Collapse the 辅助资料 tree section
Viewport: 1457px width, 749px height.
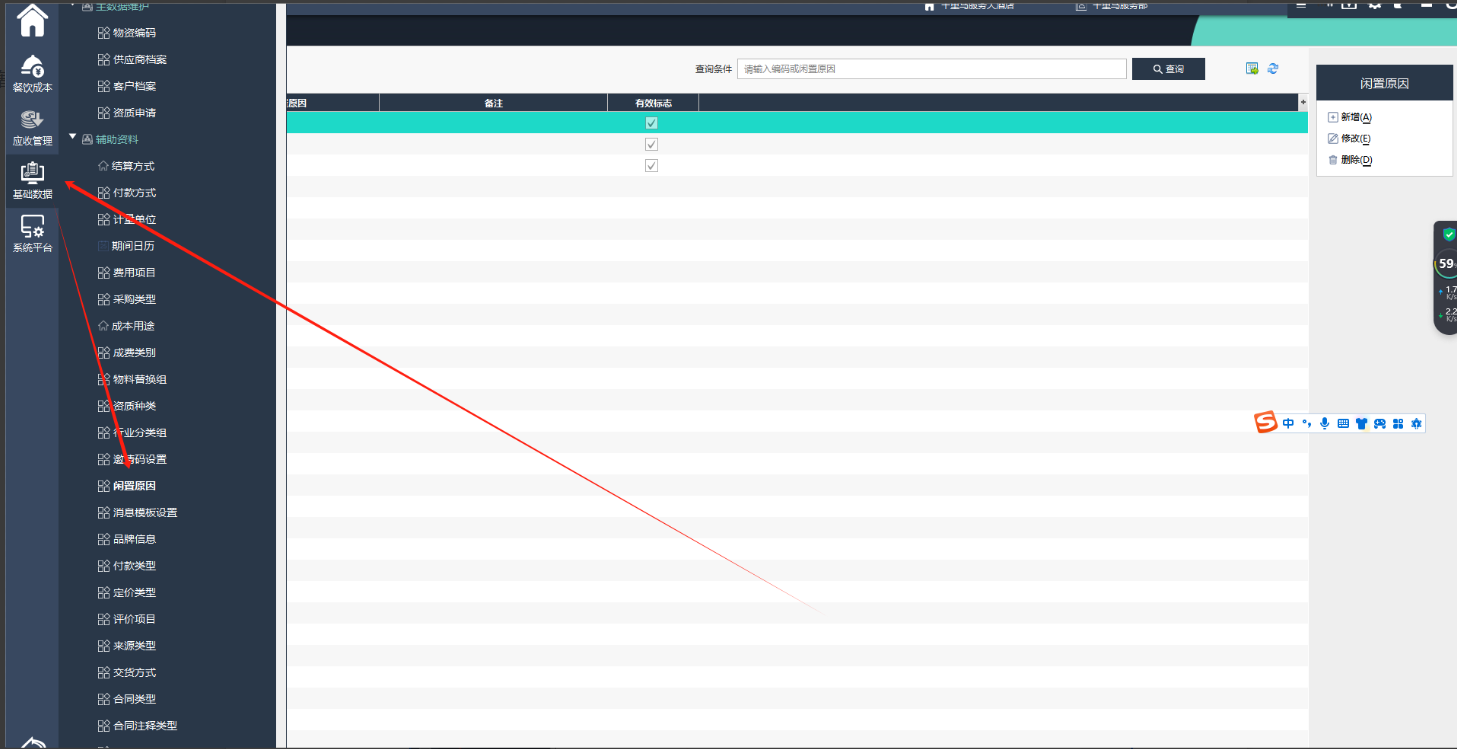click(x=72, y=138)
